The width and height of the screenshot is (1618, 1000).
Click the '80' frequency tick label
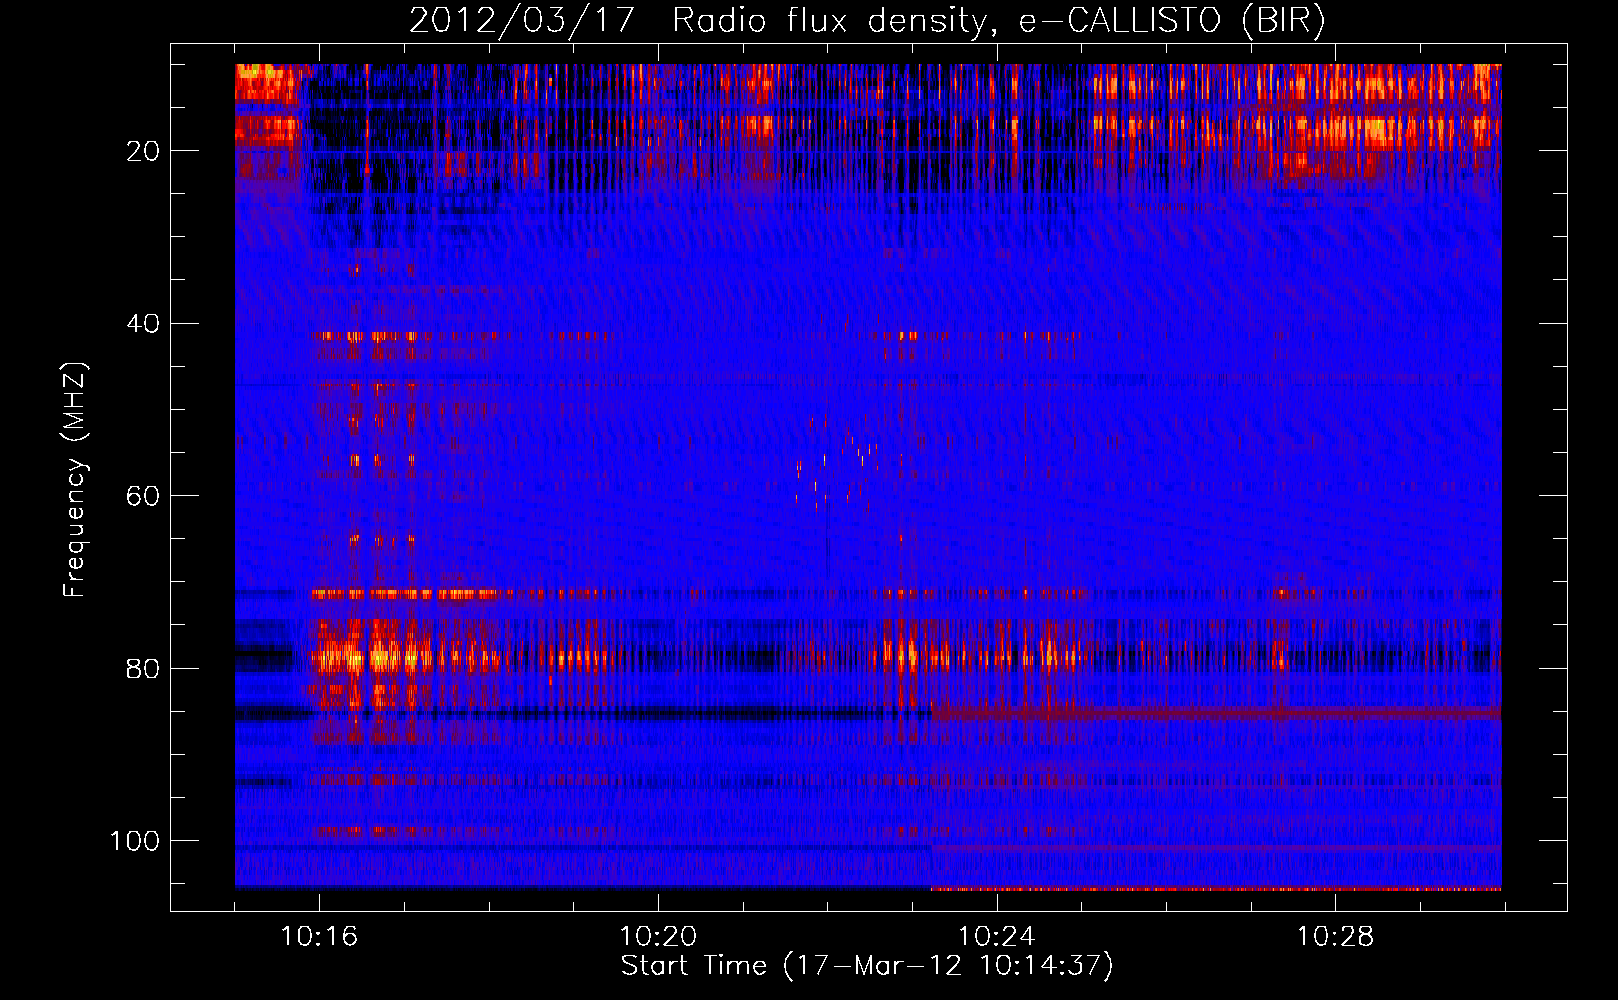[143, 669]
